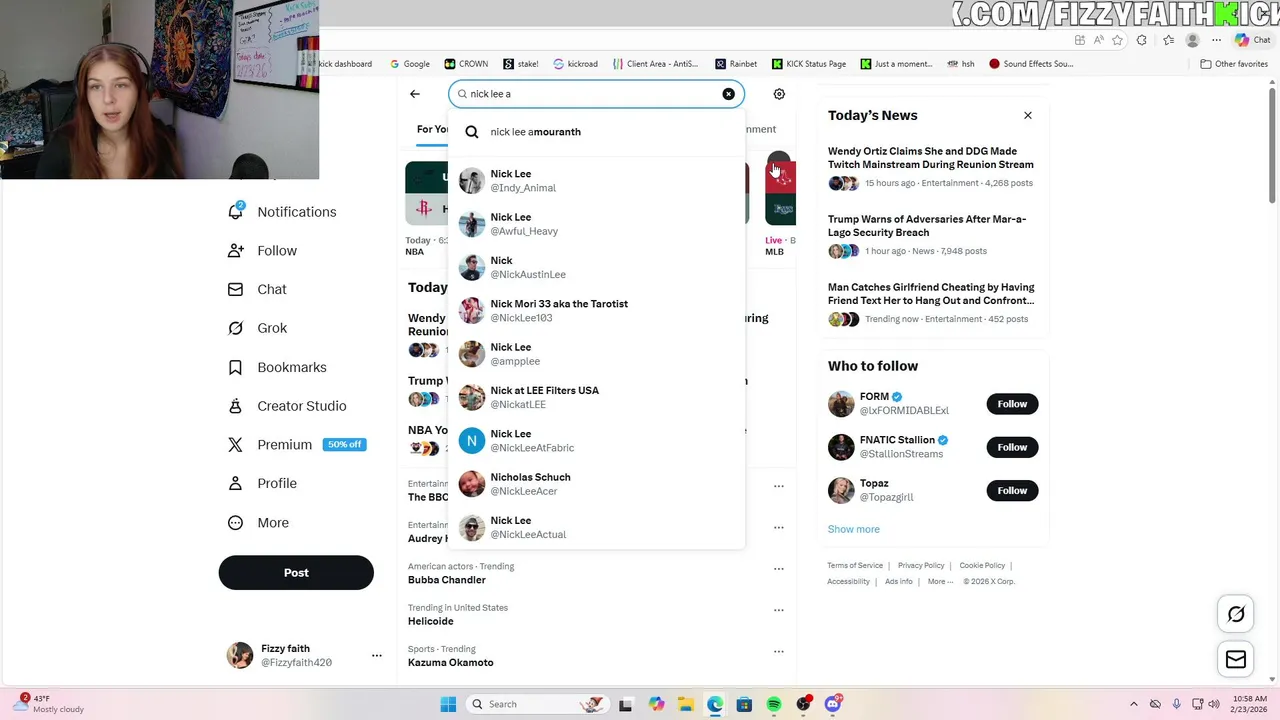This screenshot has height=720, width=1280.
Task: Close the Today's News panel
Action: coord(1028,116)
